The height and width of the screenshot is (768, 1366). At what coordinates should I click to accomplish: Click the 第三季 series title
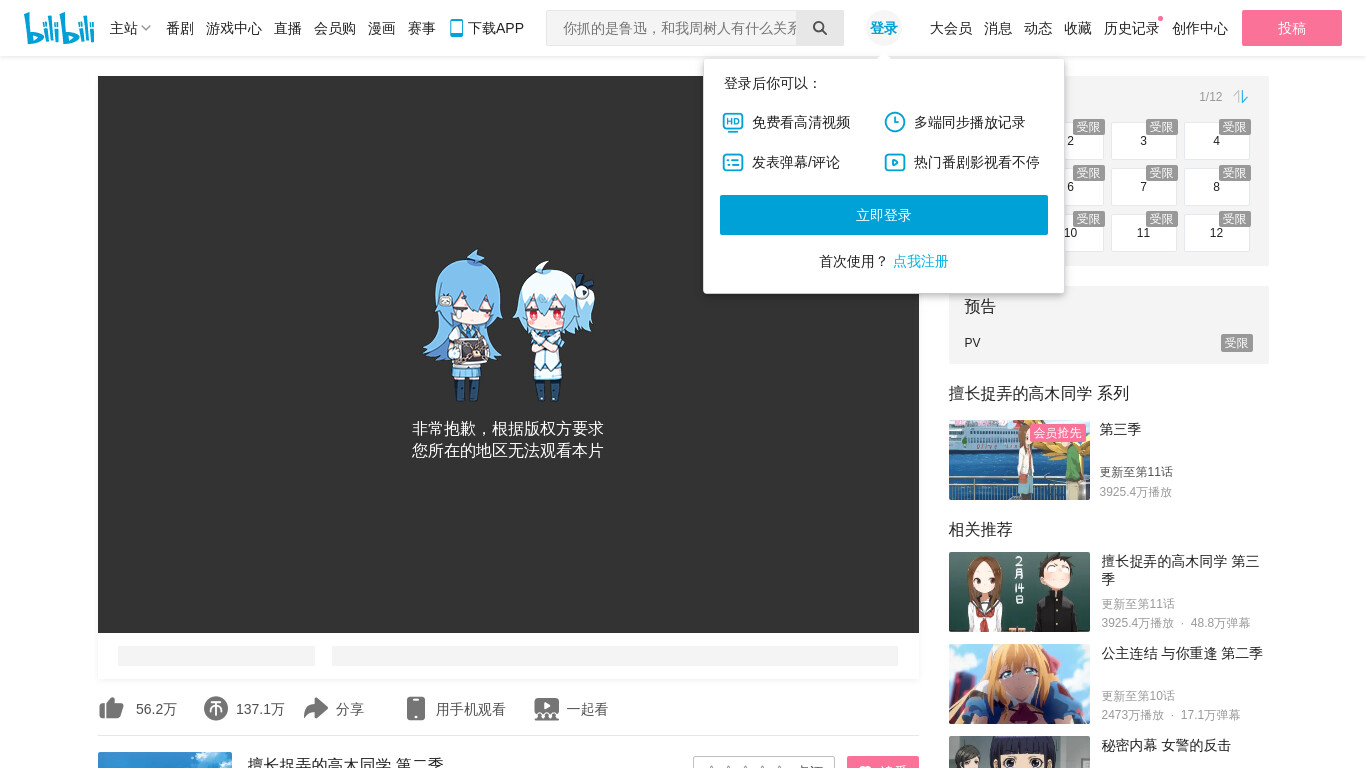(1120, 430)
